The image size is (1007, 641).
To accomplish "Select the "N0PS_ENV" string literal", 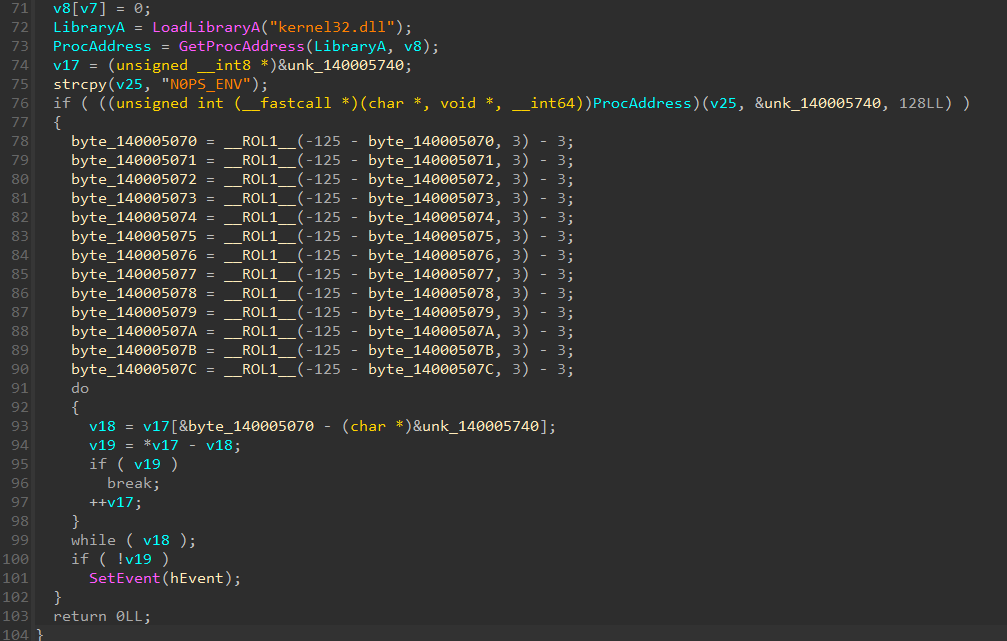I will coord(206,84).
